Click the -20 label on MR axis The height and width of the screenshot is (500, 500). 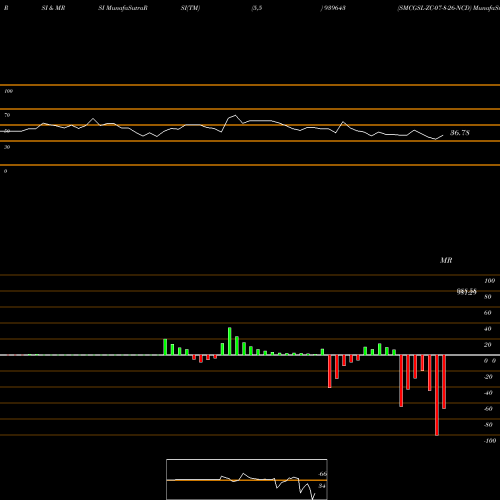coord(488,377)
